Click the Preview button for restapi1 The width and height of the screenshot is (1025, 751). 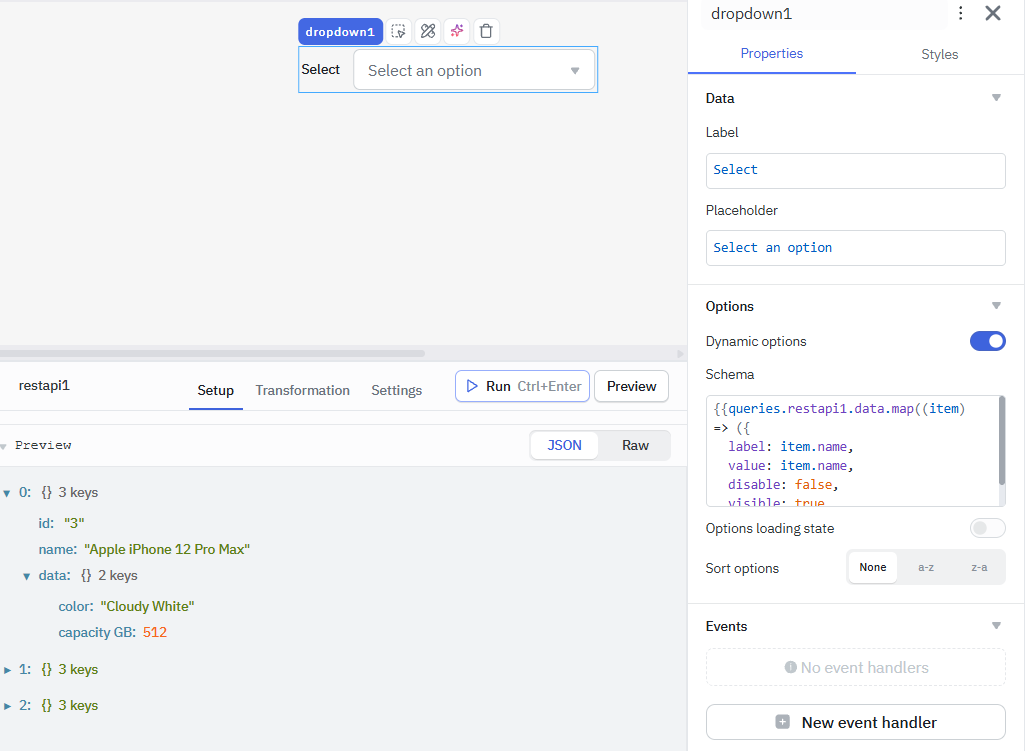(x=631, y=386)
